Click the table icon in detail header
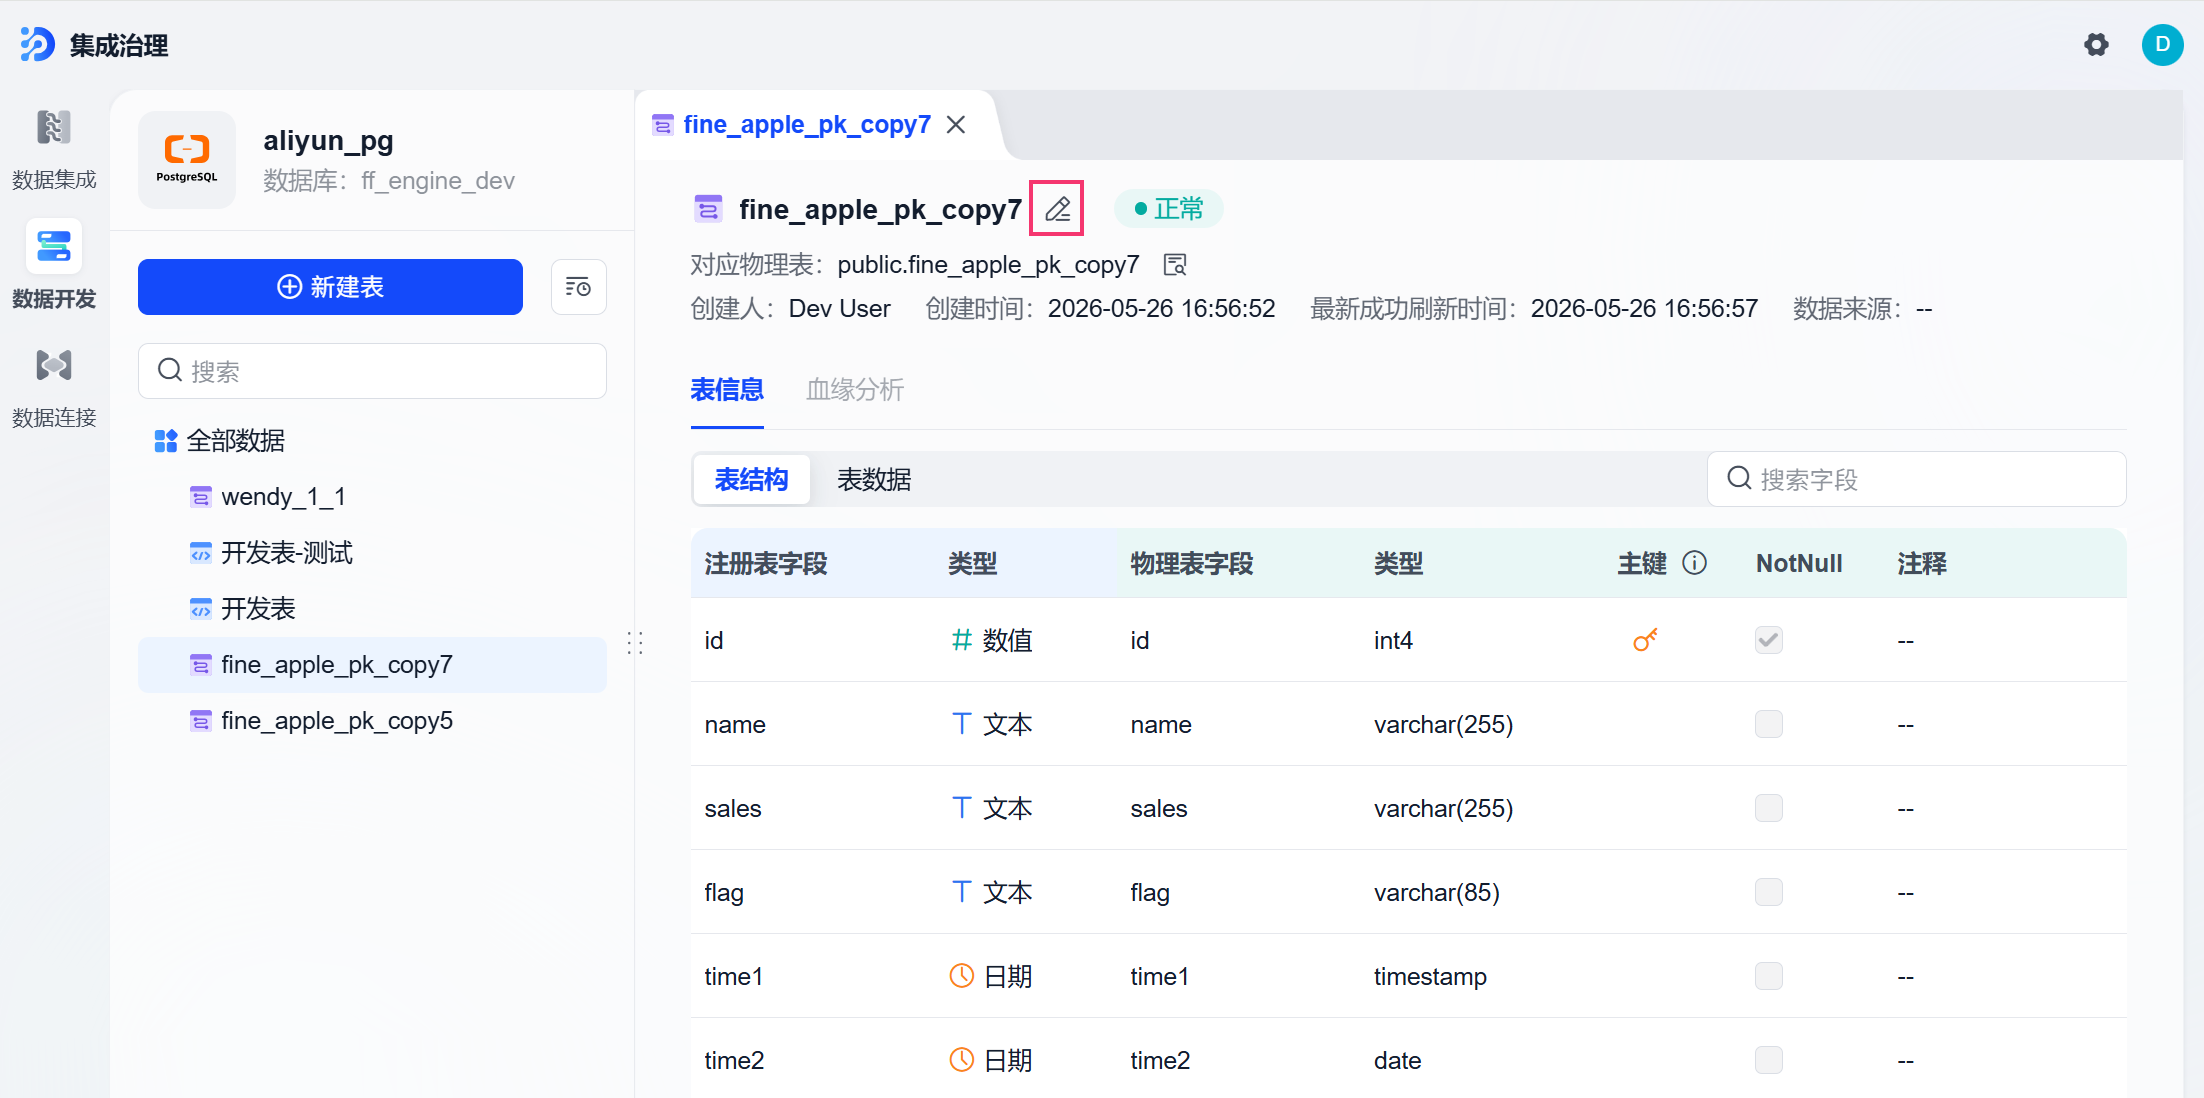Image resolution: width=2204 pixels, height=1098 pixels. (x=708, y=209)
